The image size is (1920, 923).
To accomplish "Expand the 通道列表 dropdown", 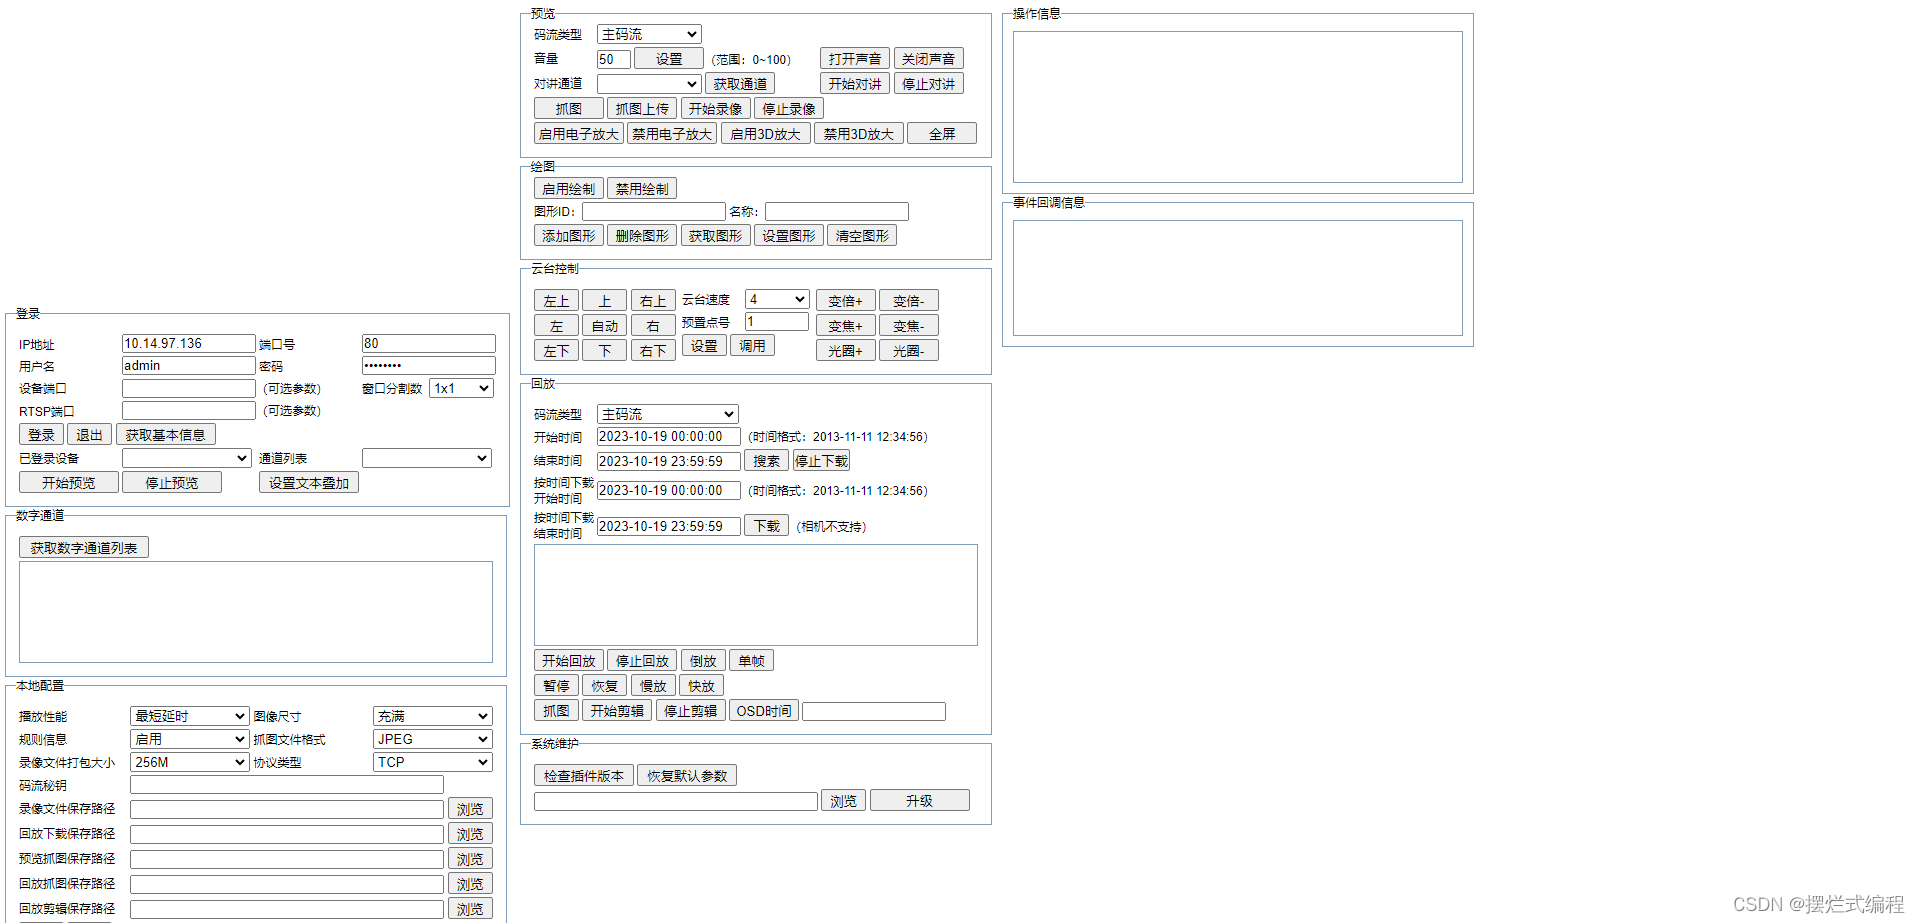I will tap(427, 458).
